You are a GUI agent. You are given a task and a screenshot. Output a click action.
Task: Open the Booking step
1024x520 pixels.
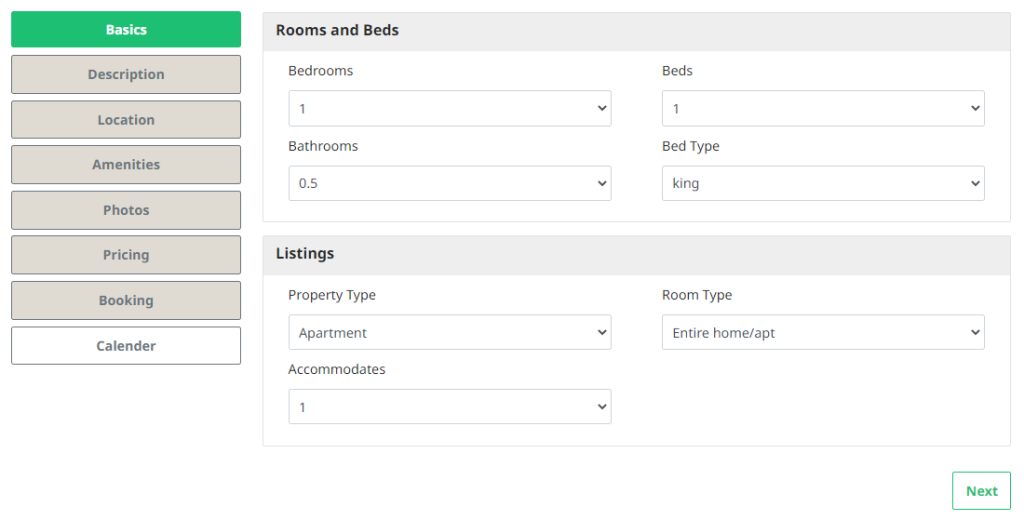pos(126,300)
